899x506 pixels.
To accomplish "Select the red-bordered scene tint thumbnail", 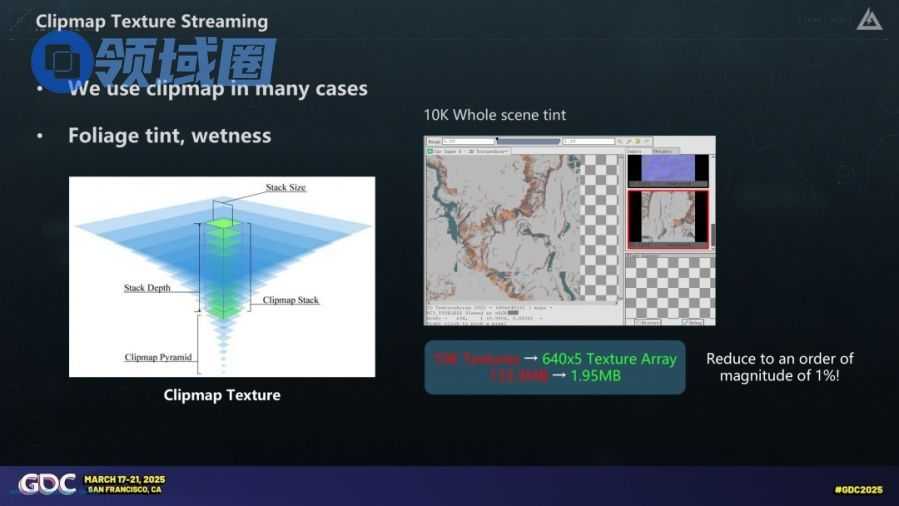I will coord(667,218).
